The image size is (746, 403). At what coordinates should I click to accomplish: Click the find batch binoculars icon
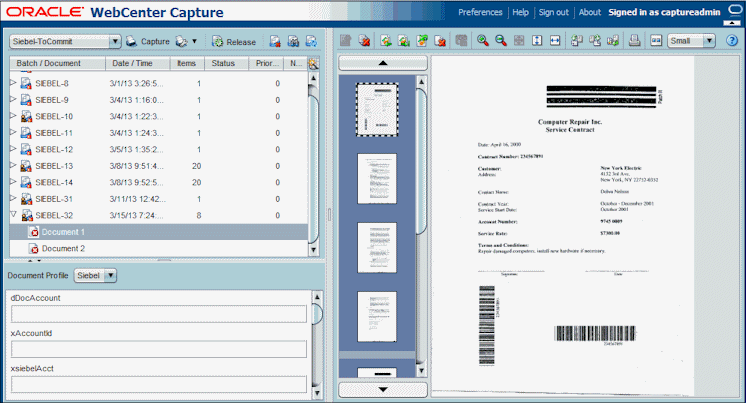pyautogui.click(x=293, y=41)
